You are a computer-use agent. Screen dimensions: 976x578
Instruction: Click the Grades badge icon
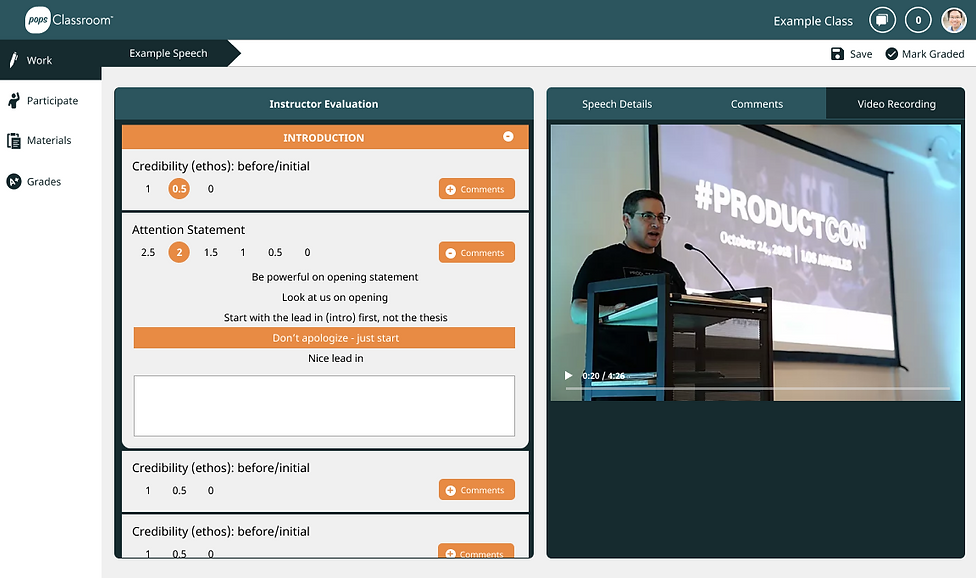tap(14, 181)
